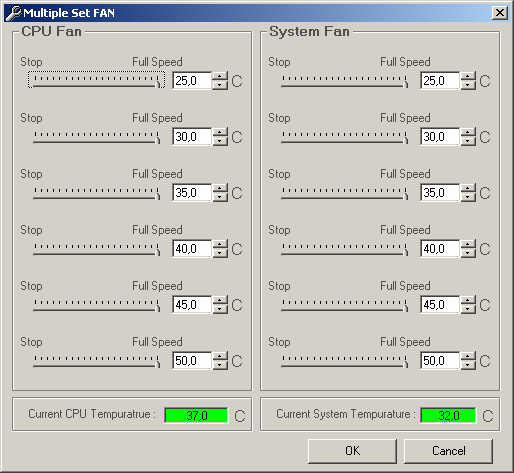Image resolution: width=514 pixels, height=473 pixels.
Task: Click the Cancel button
Action: point(448,451)
